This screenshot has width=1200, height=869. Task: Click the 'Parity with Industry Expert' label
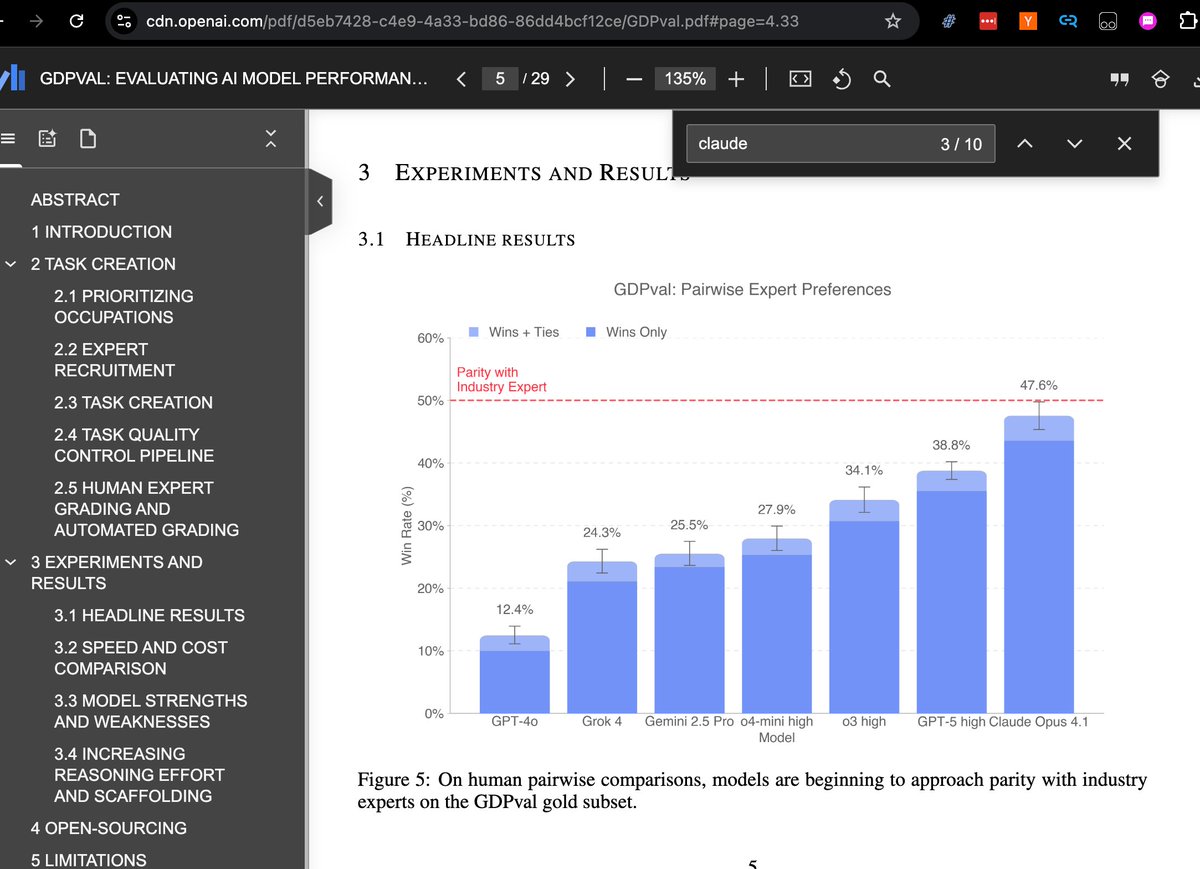pos(502,380)
